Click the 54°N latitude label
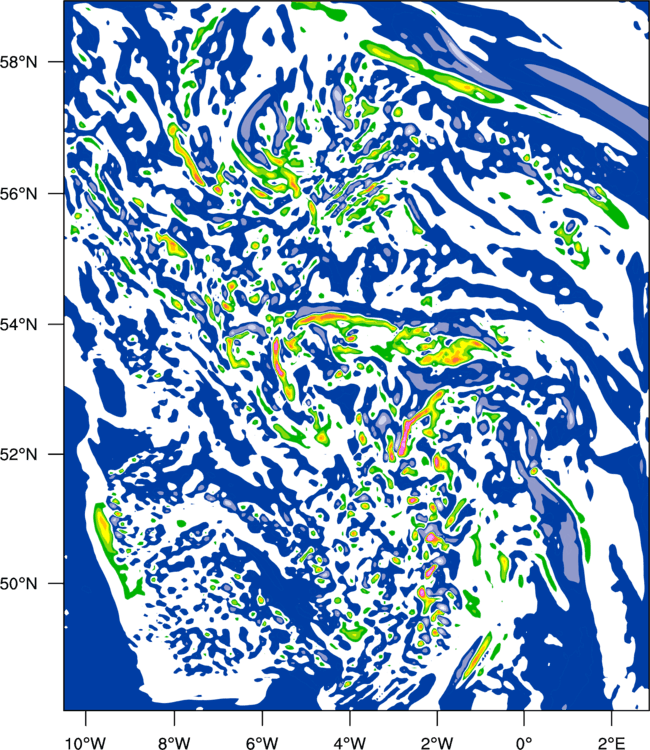The height and width of the screenshot is (750, 650). [x=19, y=324]
